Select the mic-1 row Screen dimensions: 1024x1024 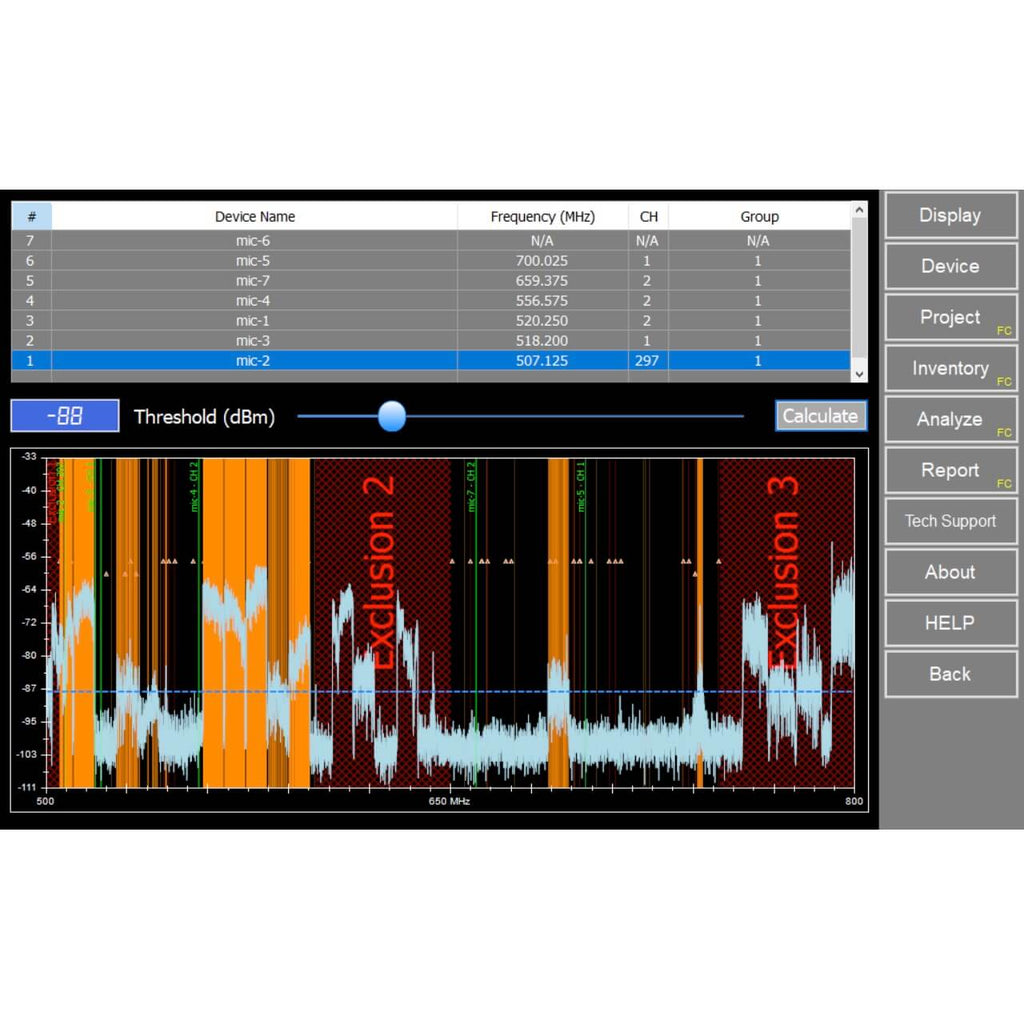tap(431, 321)
